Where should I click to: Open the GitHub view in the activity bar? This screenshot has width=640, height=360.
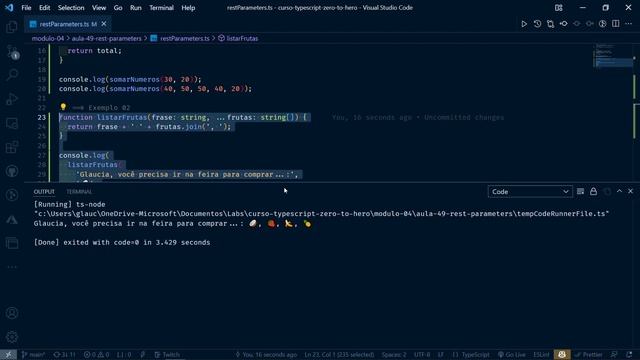(x=12, y=171)
